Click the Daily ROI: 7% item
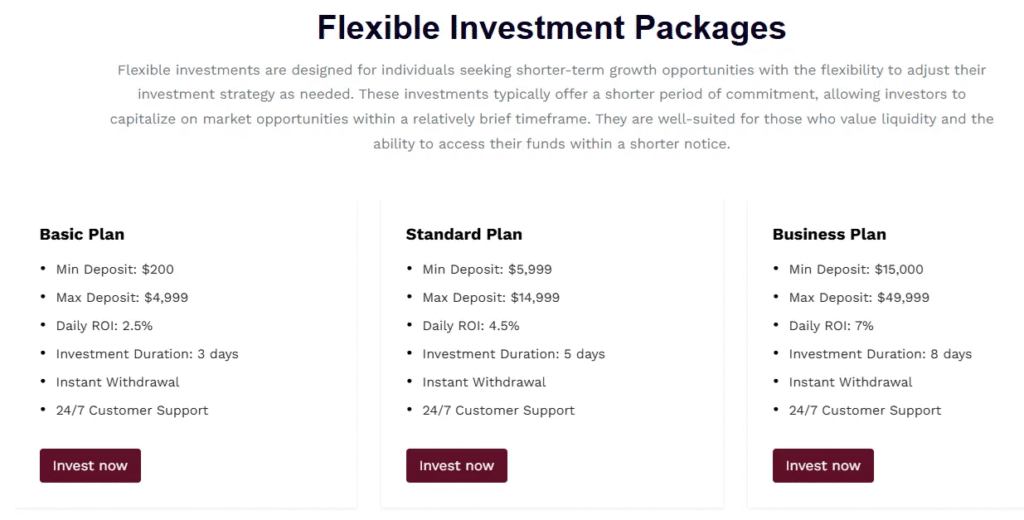This screenshot has height=520, width=1024. (x=832, y=325)
